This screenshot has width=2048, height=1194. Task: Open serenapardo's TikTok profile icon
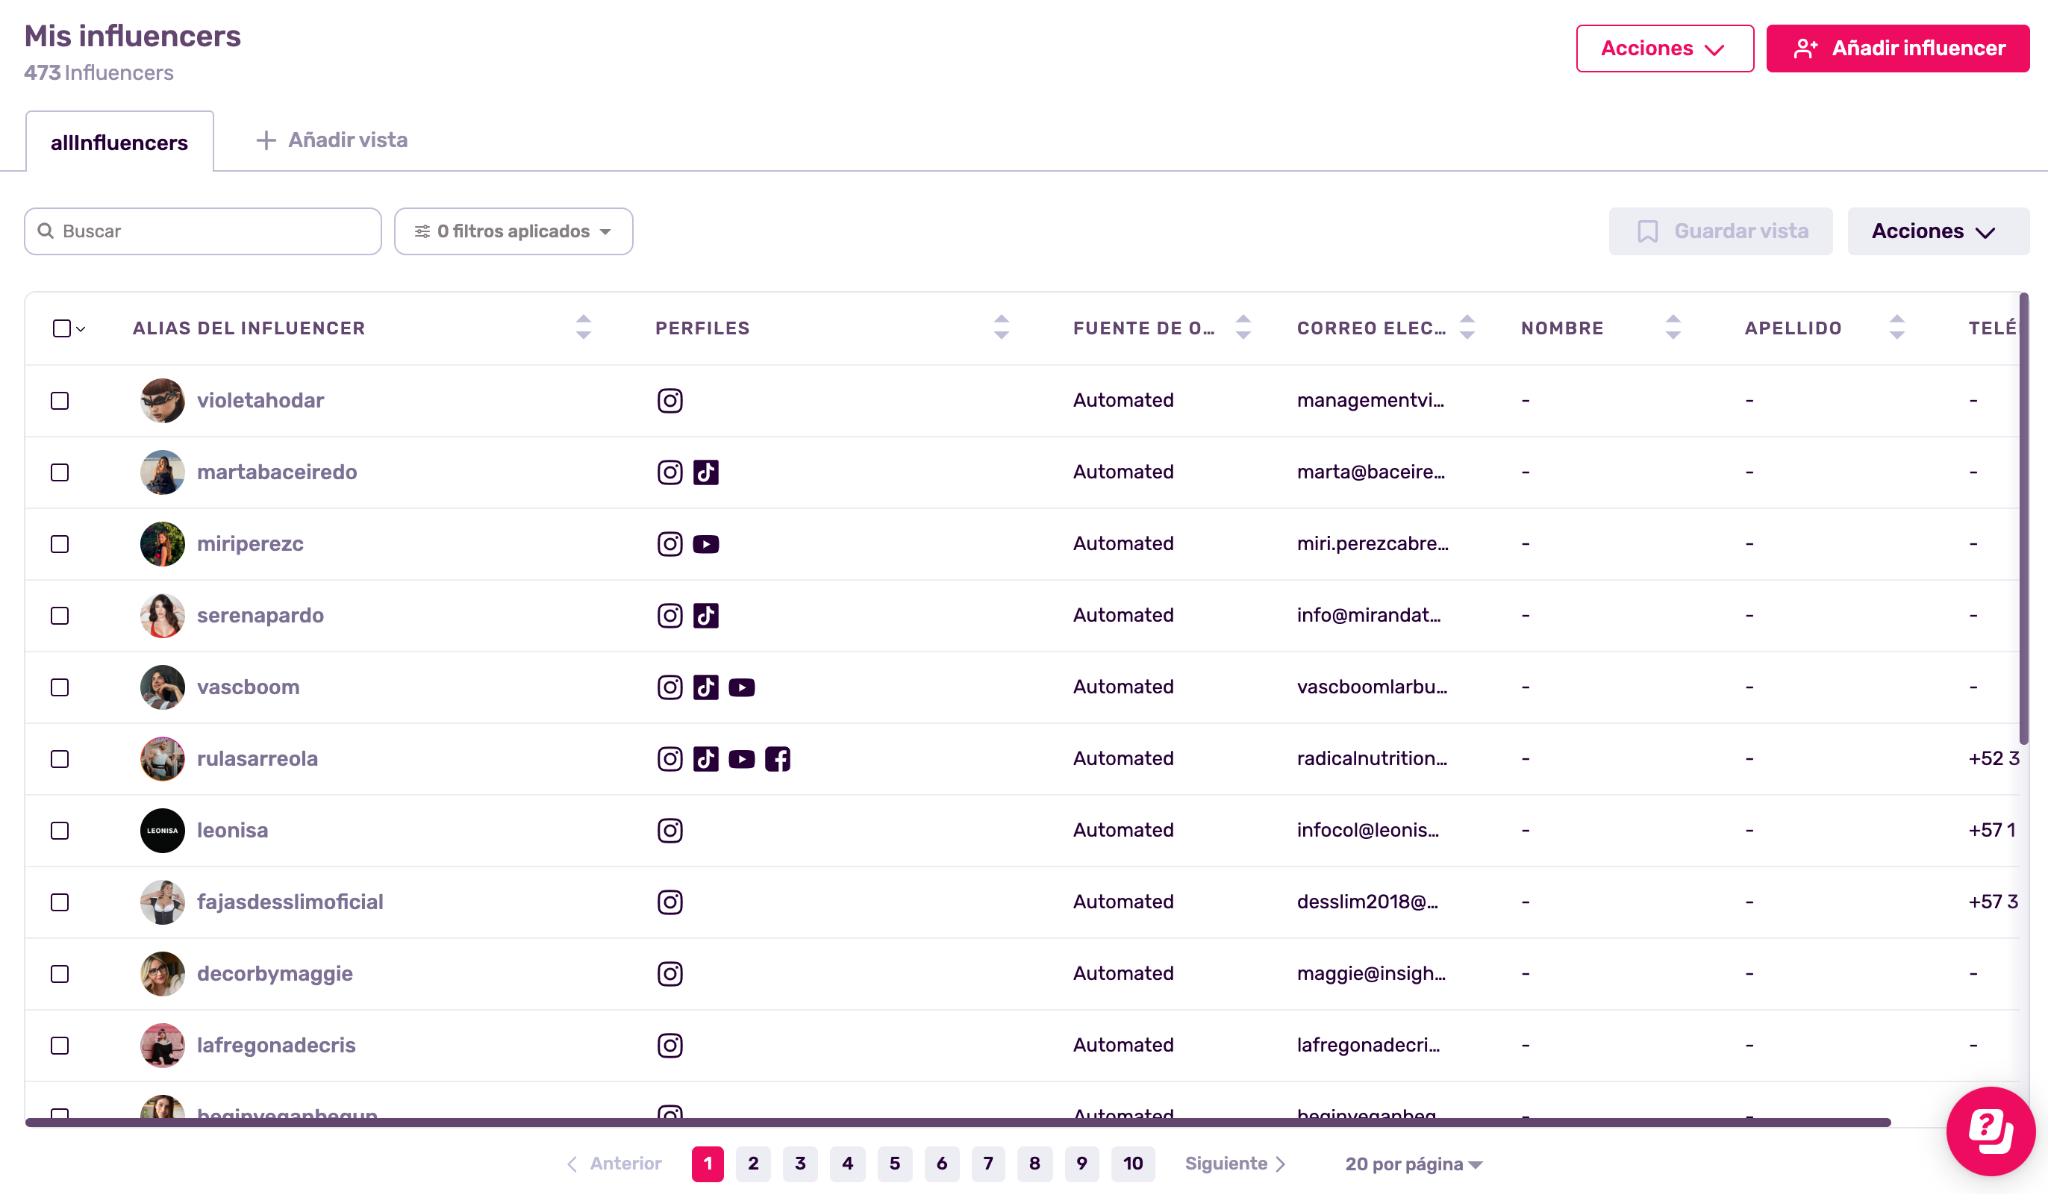pos(706,615)
